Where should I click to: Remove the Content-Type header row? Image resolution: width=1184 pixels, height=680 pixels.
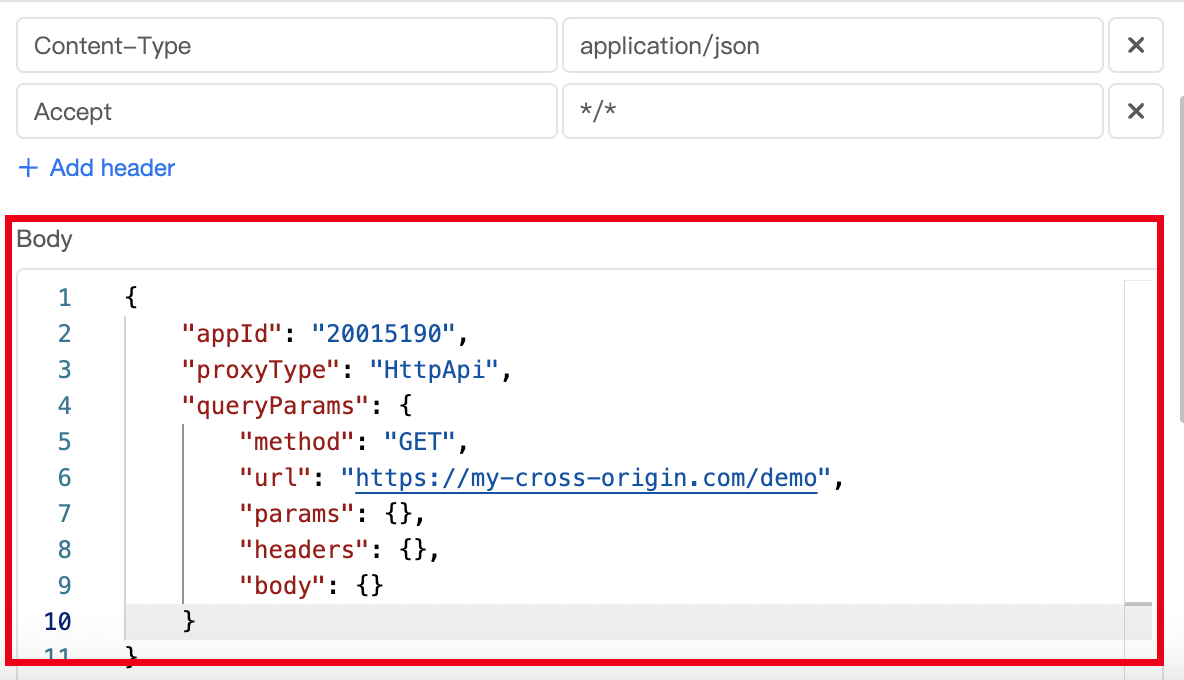coord(1135,45)
